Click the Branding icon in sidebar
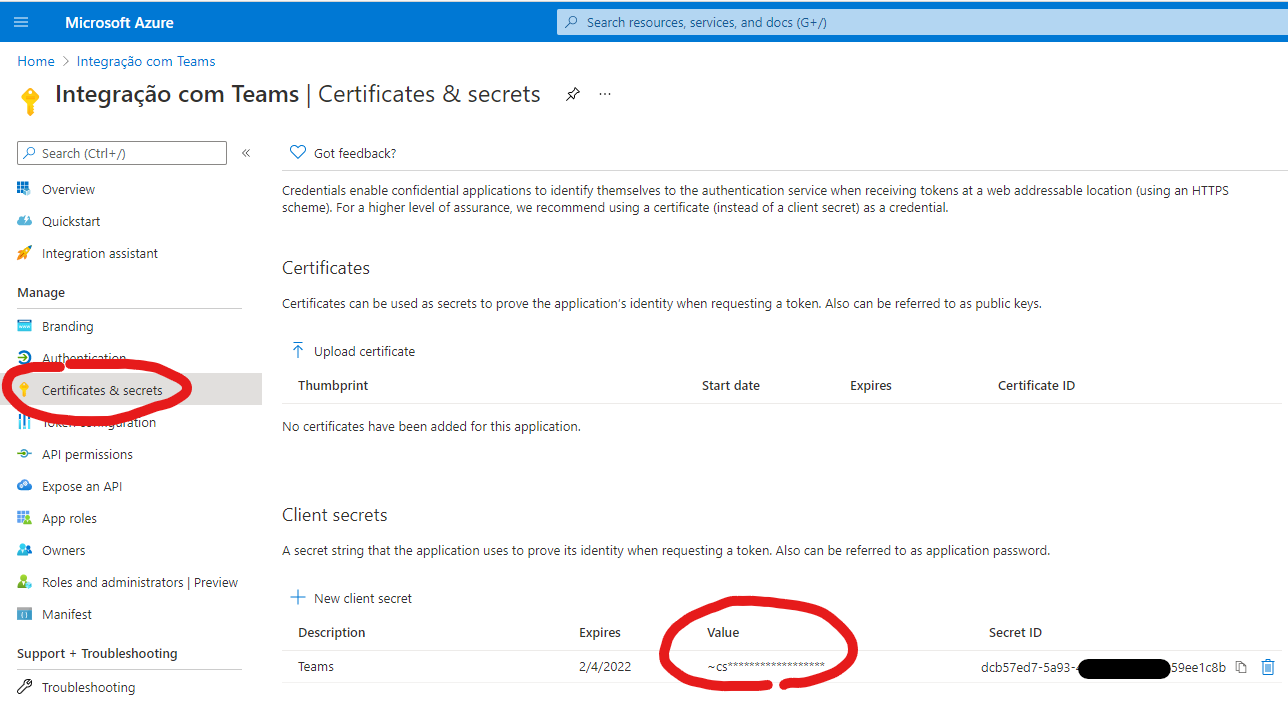This screenshot has height=705, width=1288. coord(24,326)
